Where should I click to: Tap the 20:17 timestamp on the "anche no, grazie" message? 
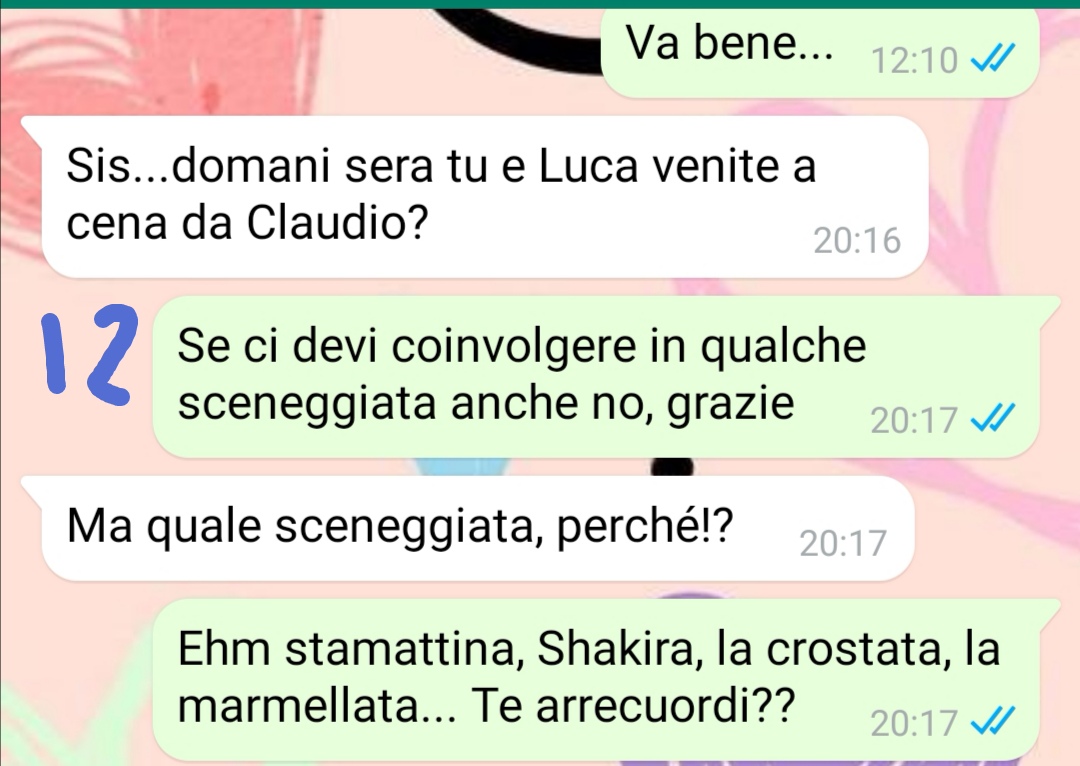(914, 420)
